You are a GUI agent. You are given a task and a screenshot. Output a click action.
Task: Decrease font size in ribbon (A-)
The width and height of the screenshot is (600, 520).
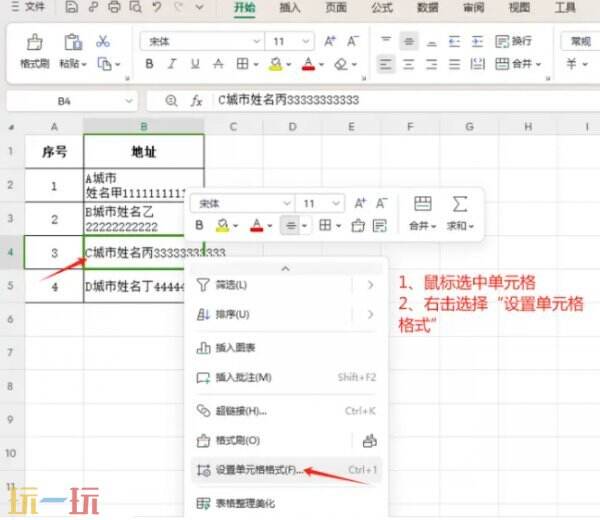(353, 41)
